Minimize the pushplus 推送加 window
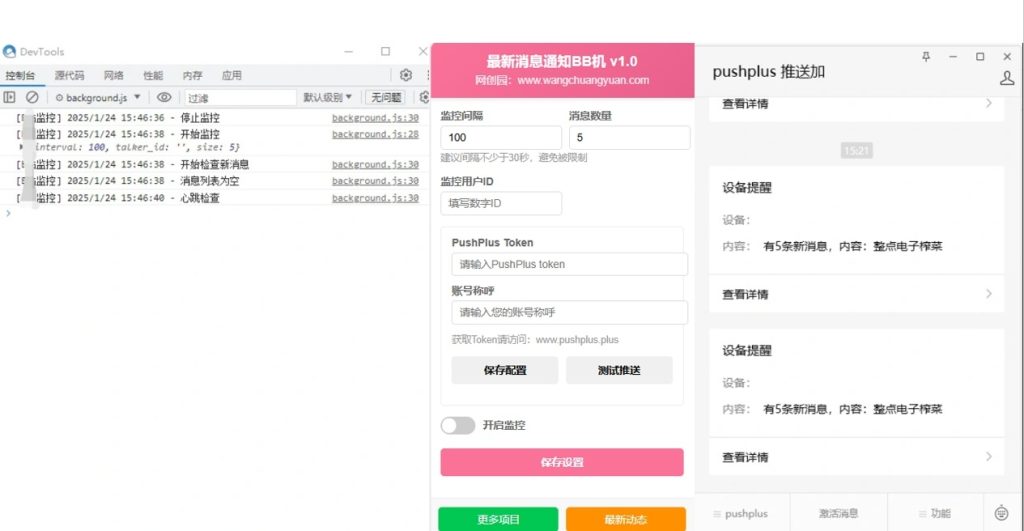The image size is (1024, 531). pyautogui.click(x=953, y=57)
